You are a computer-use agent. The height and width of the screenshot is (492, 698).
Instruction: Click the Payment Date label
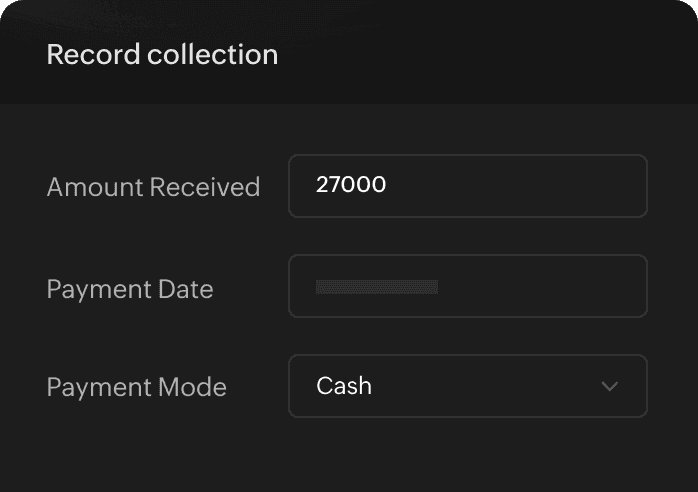click(130, 290)
